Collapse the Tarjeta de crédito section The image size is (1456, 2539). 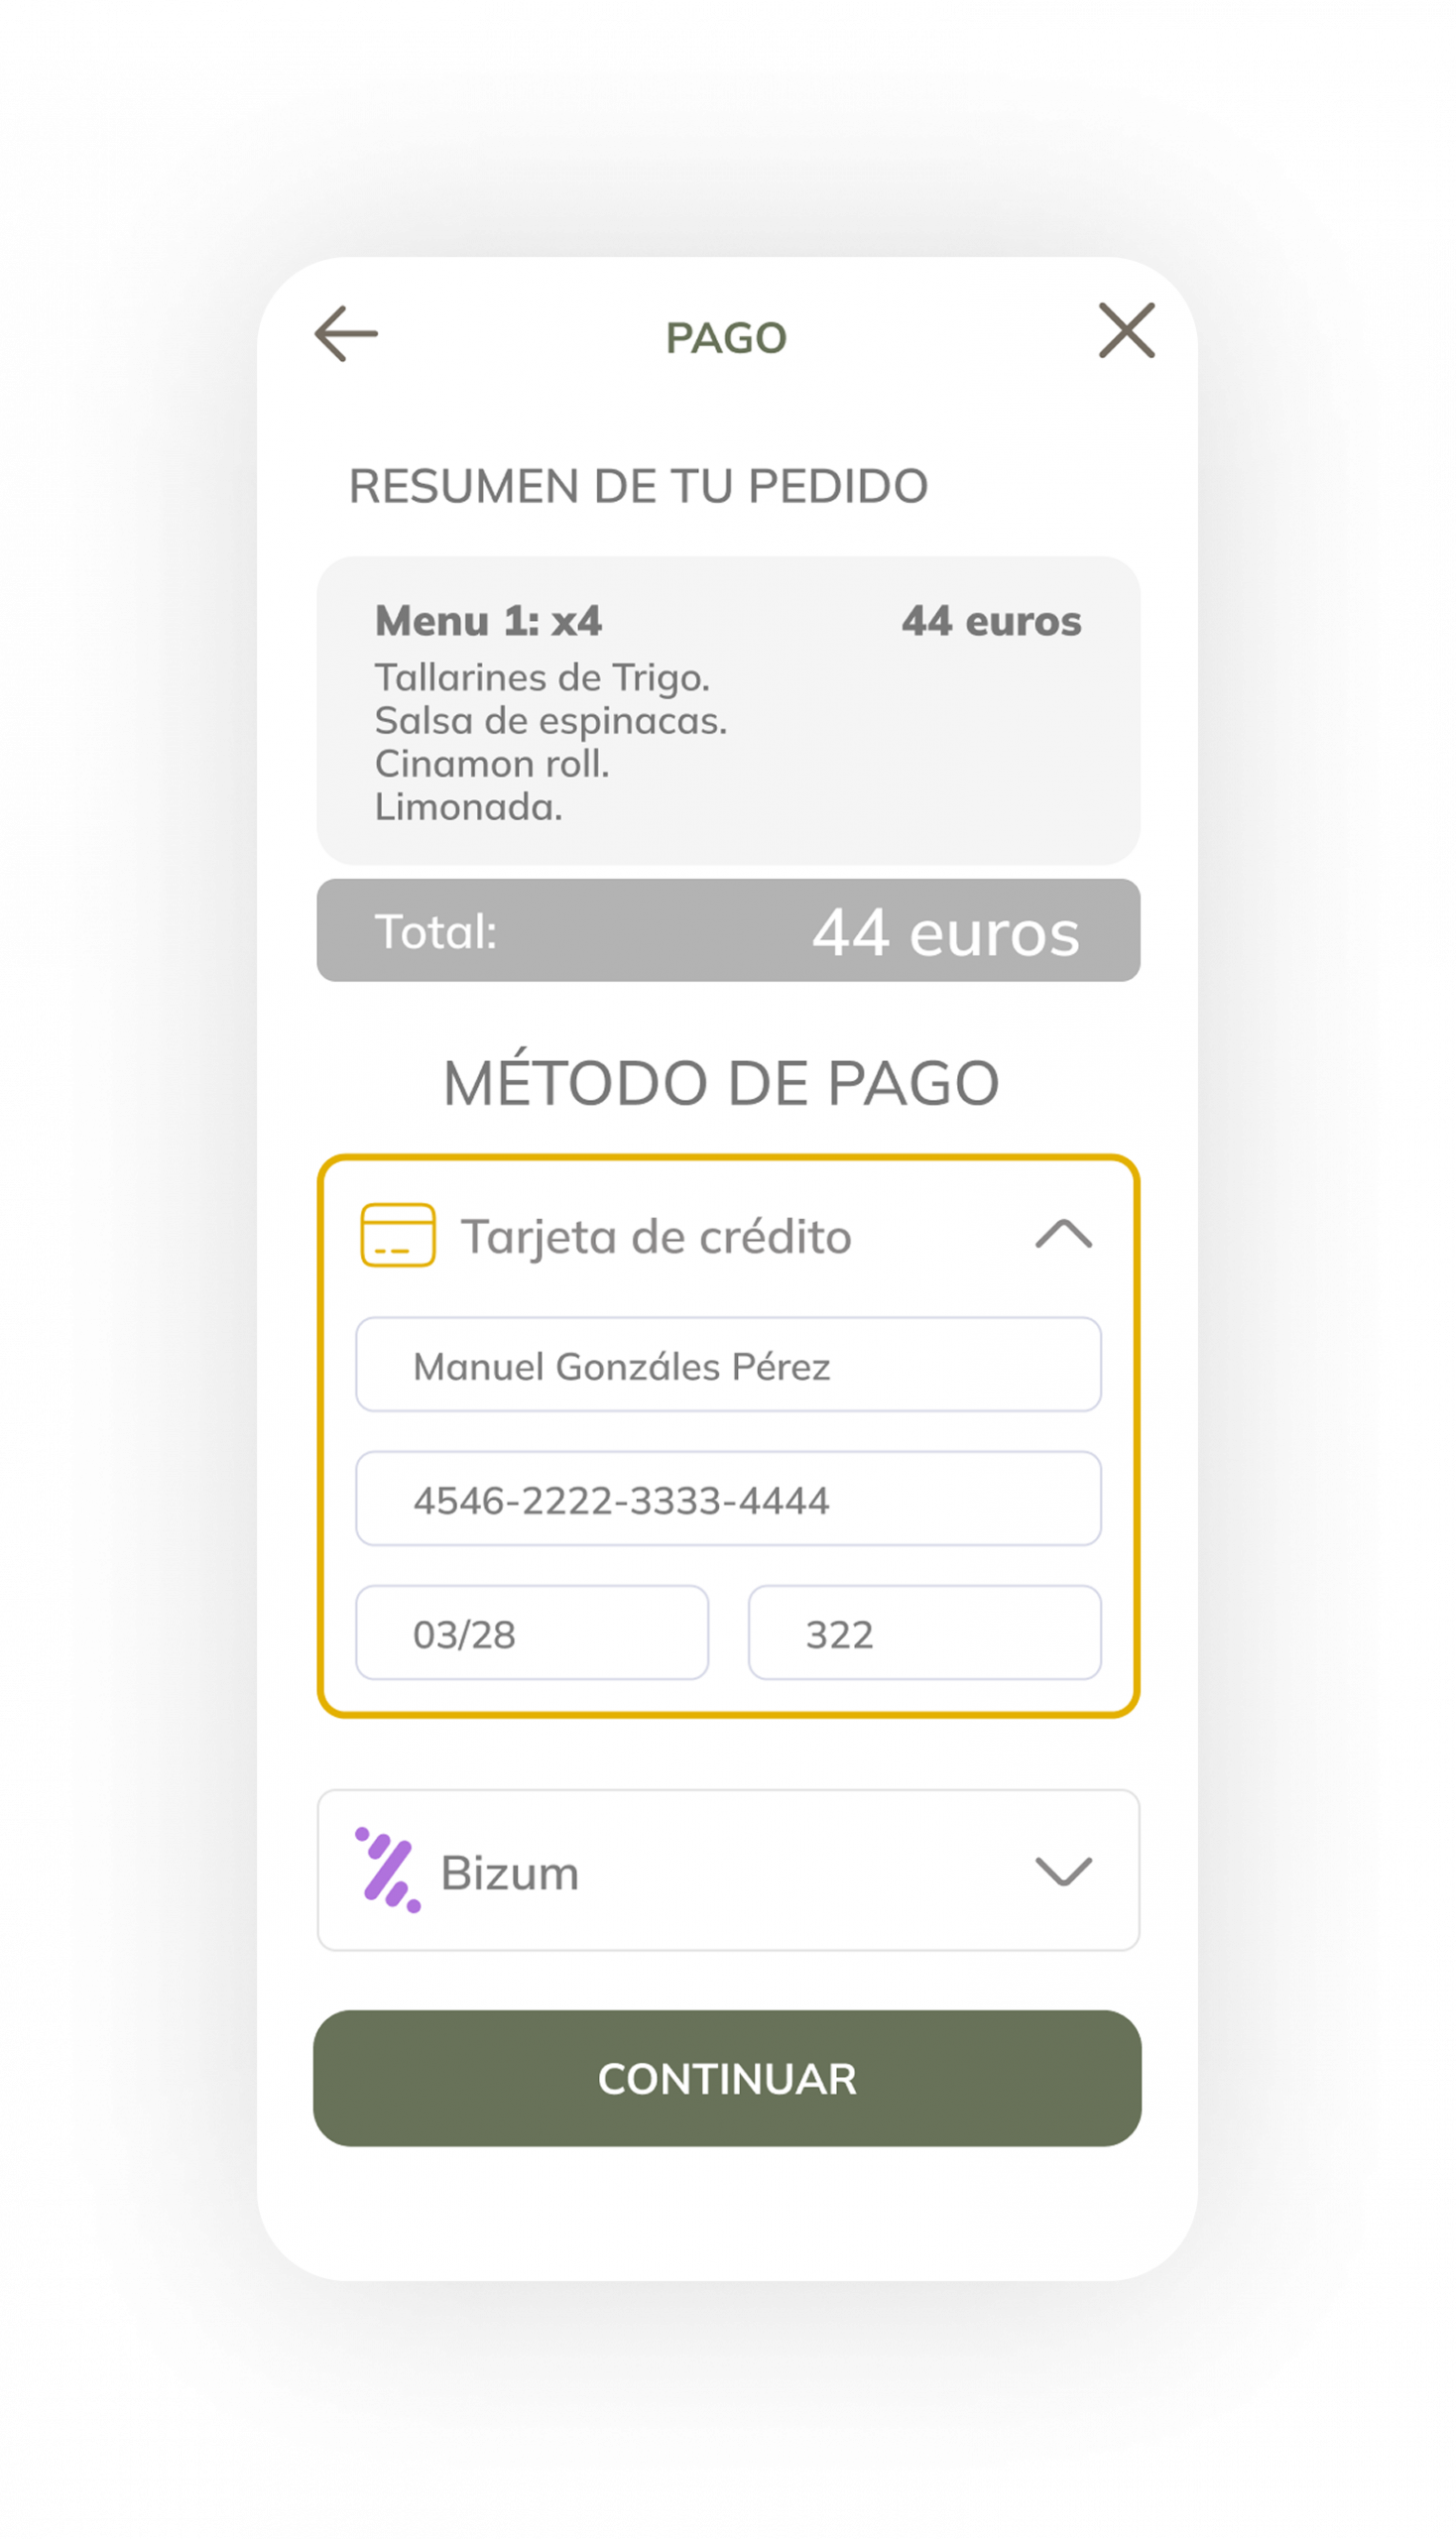pyautogui.click(x=1063, y=1234)
